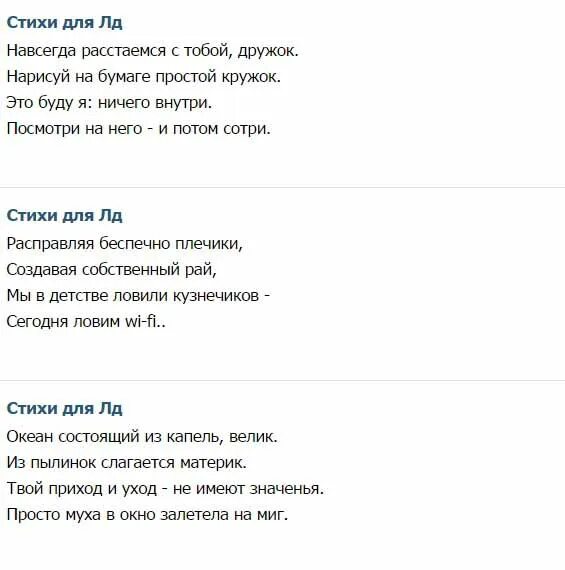Click the word «материк» in third post
Screen dimensions: 565x570
click(211, 463)
